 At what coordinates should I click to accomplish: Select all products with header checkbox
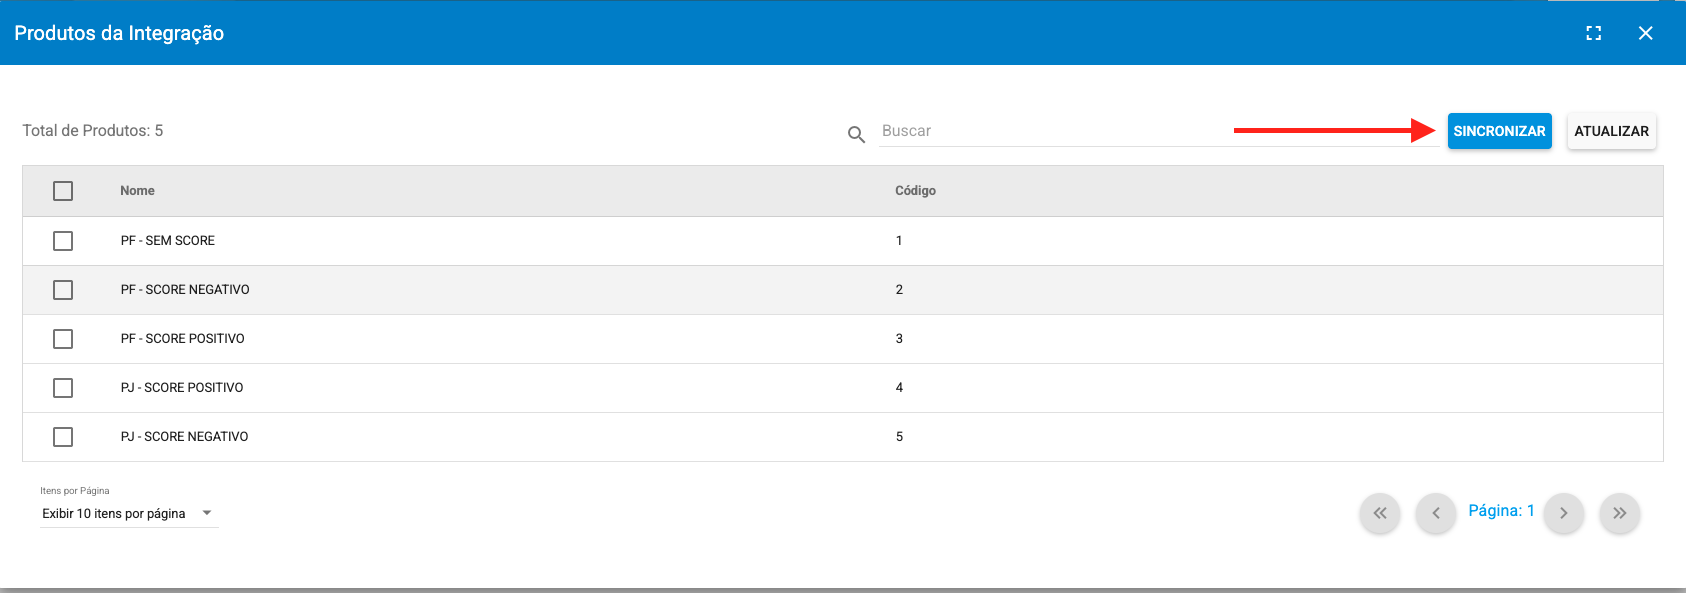pos(63,191)
